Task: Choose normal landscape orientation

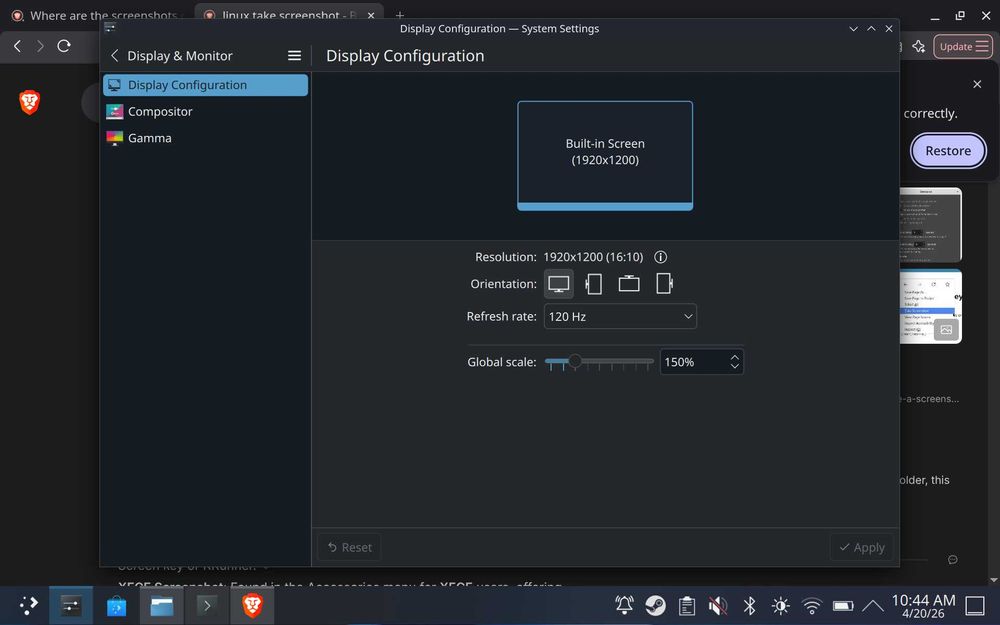Action: tap(559, 284)
